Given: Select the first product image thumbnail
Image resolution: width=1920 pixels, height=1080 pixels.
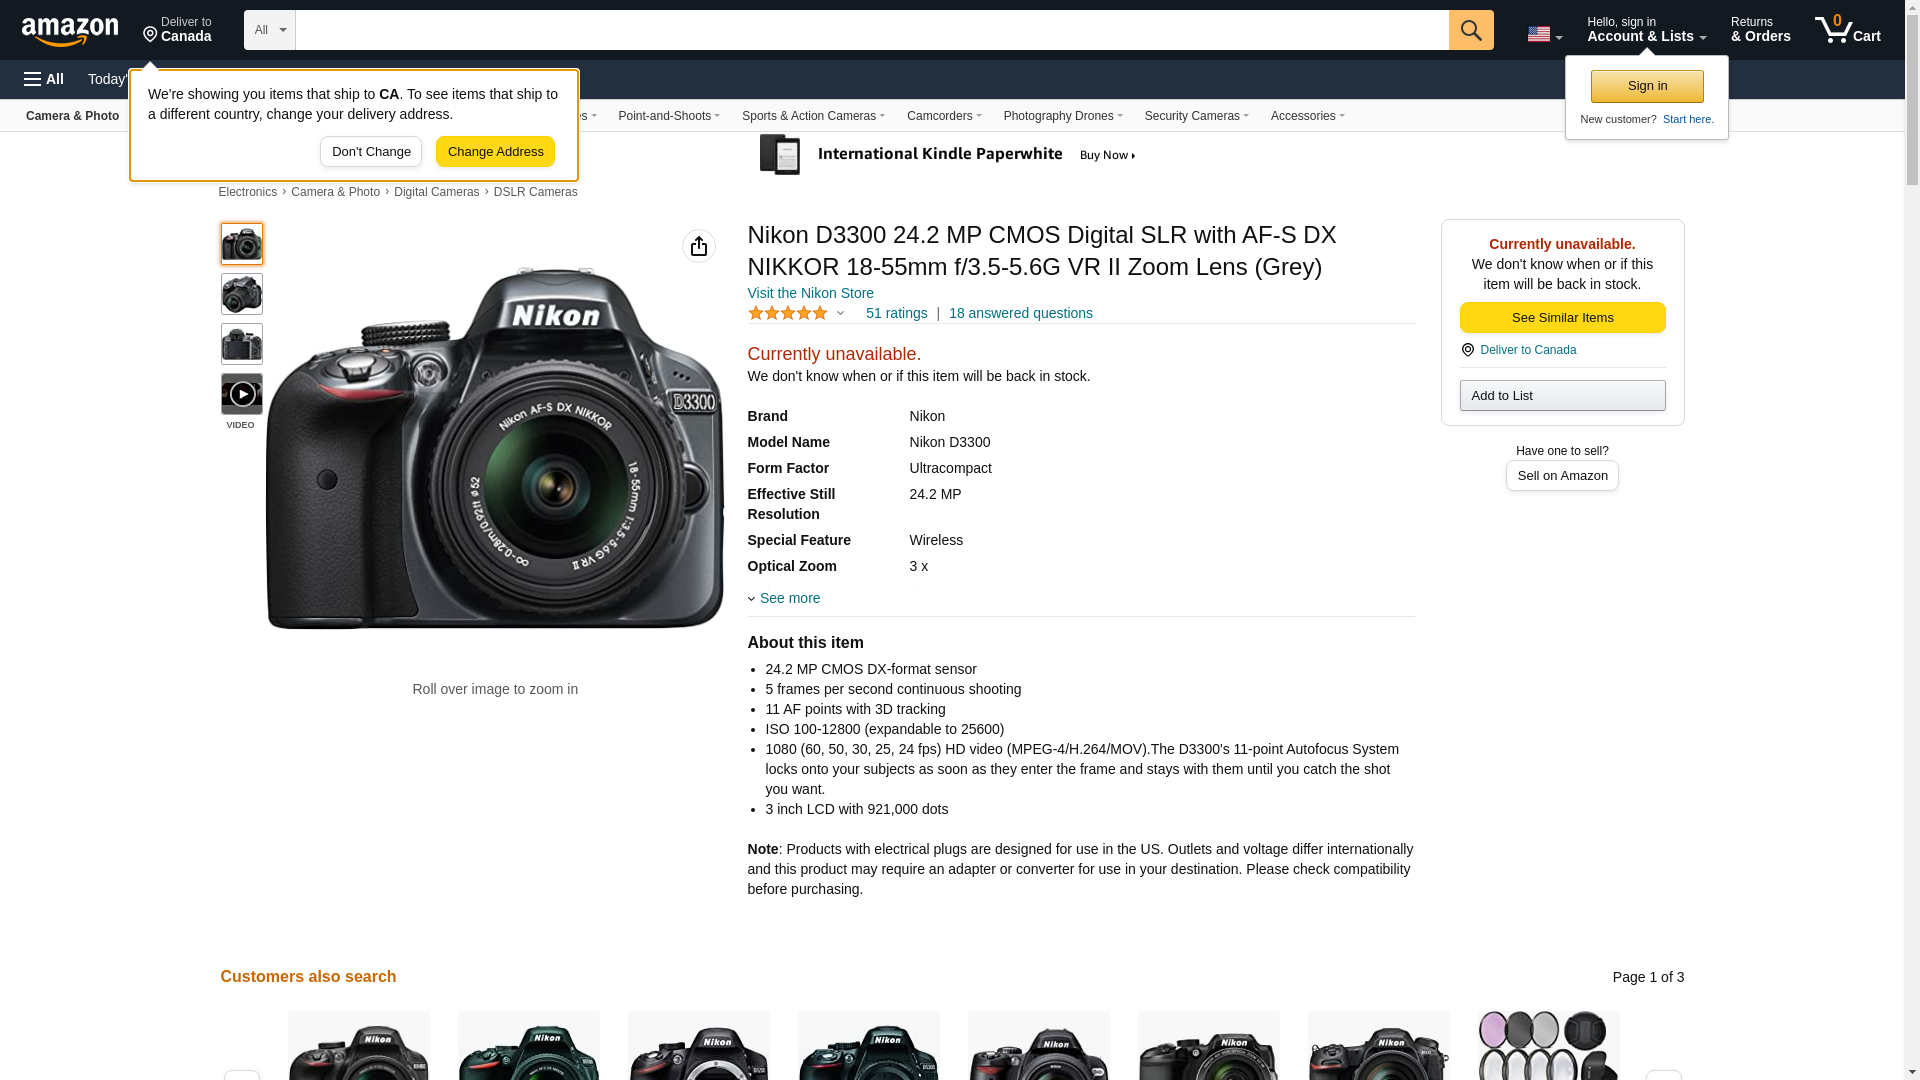Looking at the screenshot, I should (242, 244).
